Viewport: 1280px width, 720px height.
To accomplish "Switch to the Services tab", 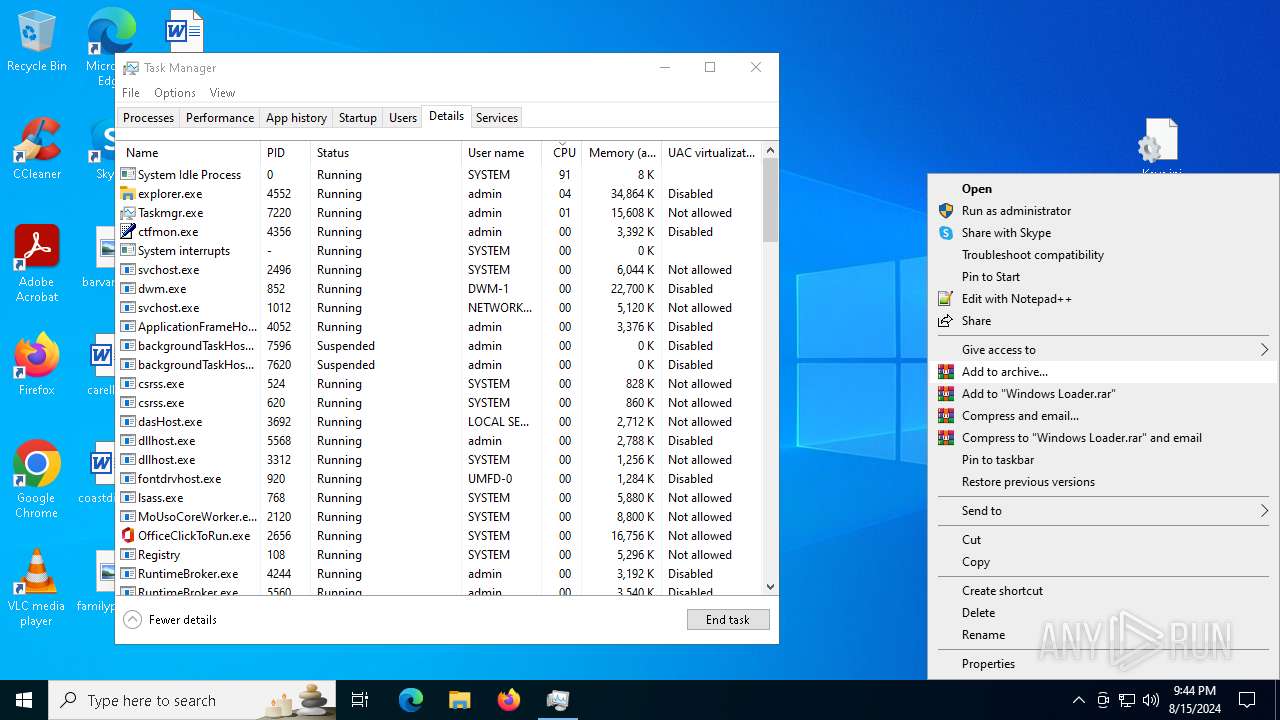I will tap(497, 118).
